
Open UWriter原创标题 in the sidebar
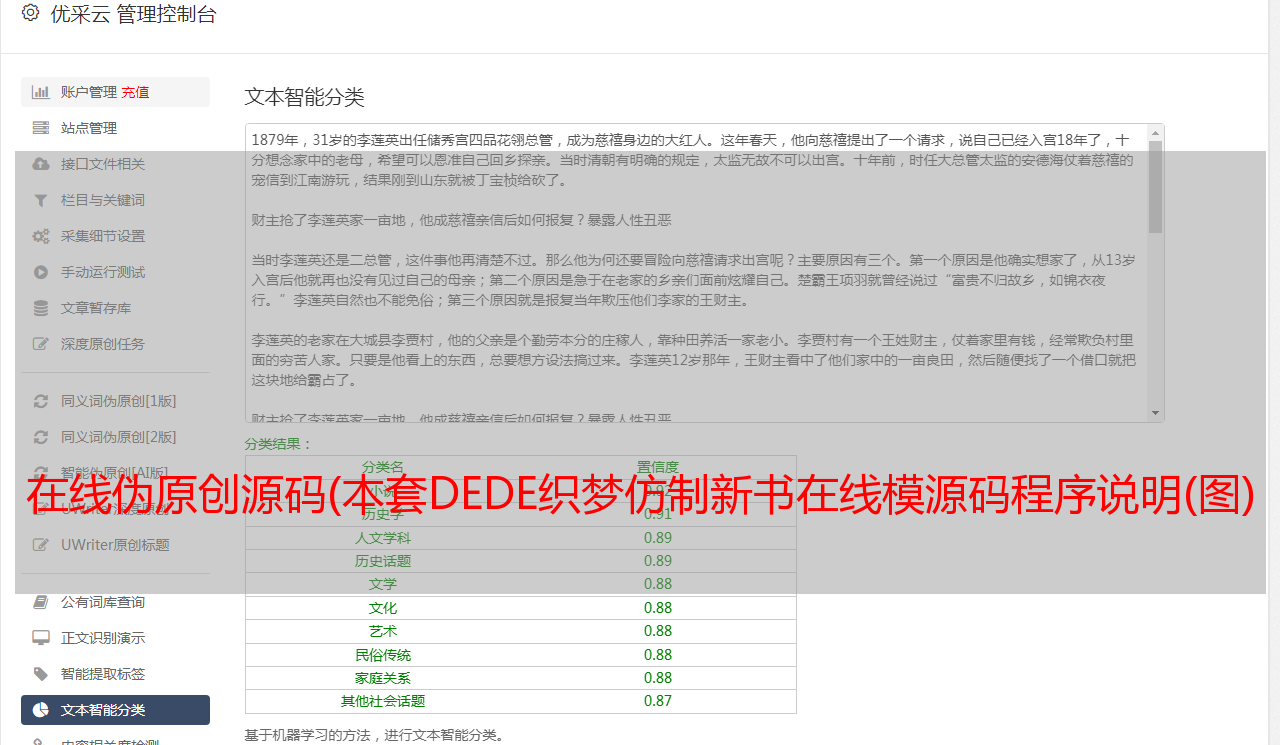pos(115,545)
